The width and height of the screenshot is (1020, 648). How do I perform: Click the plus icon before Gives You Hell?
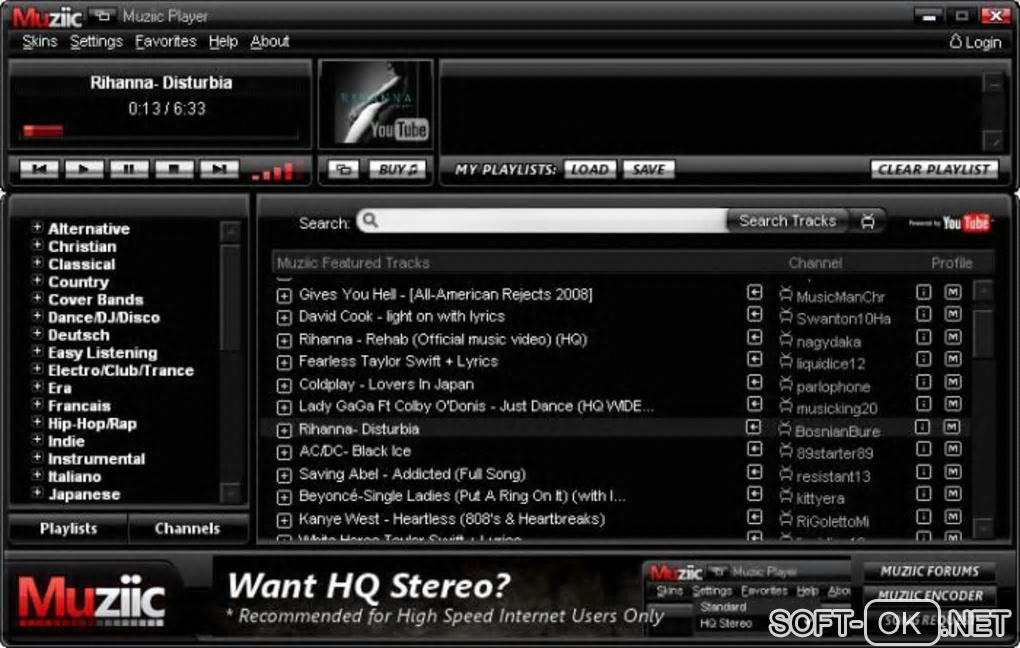pos(284,296)
